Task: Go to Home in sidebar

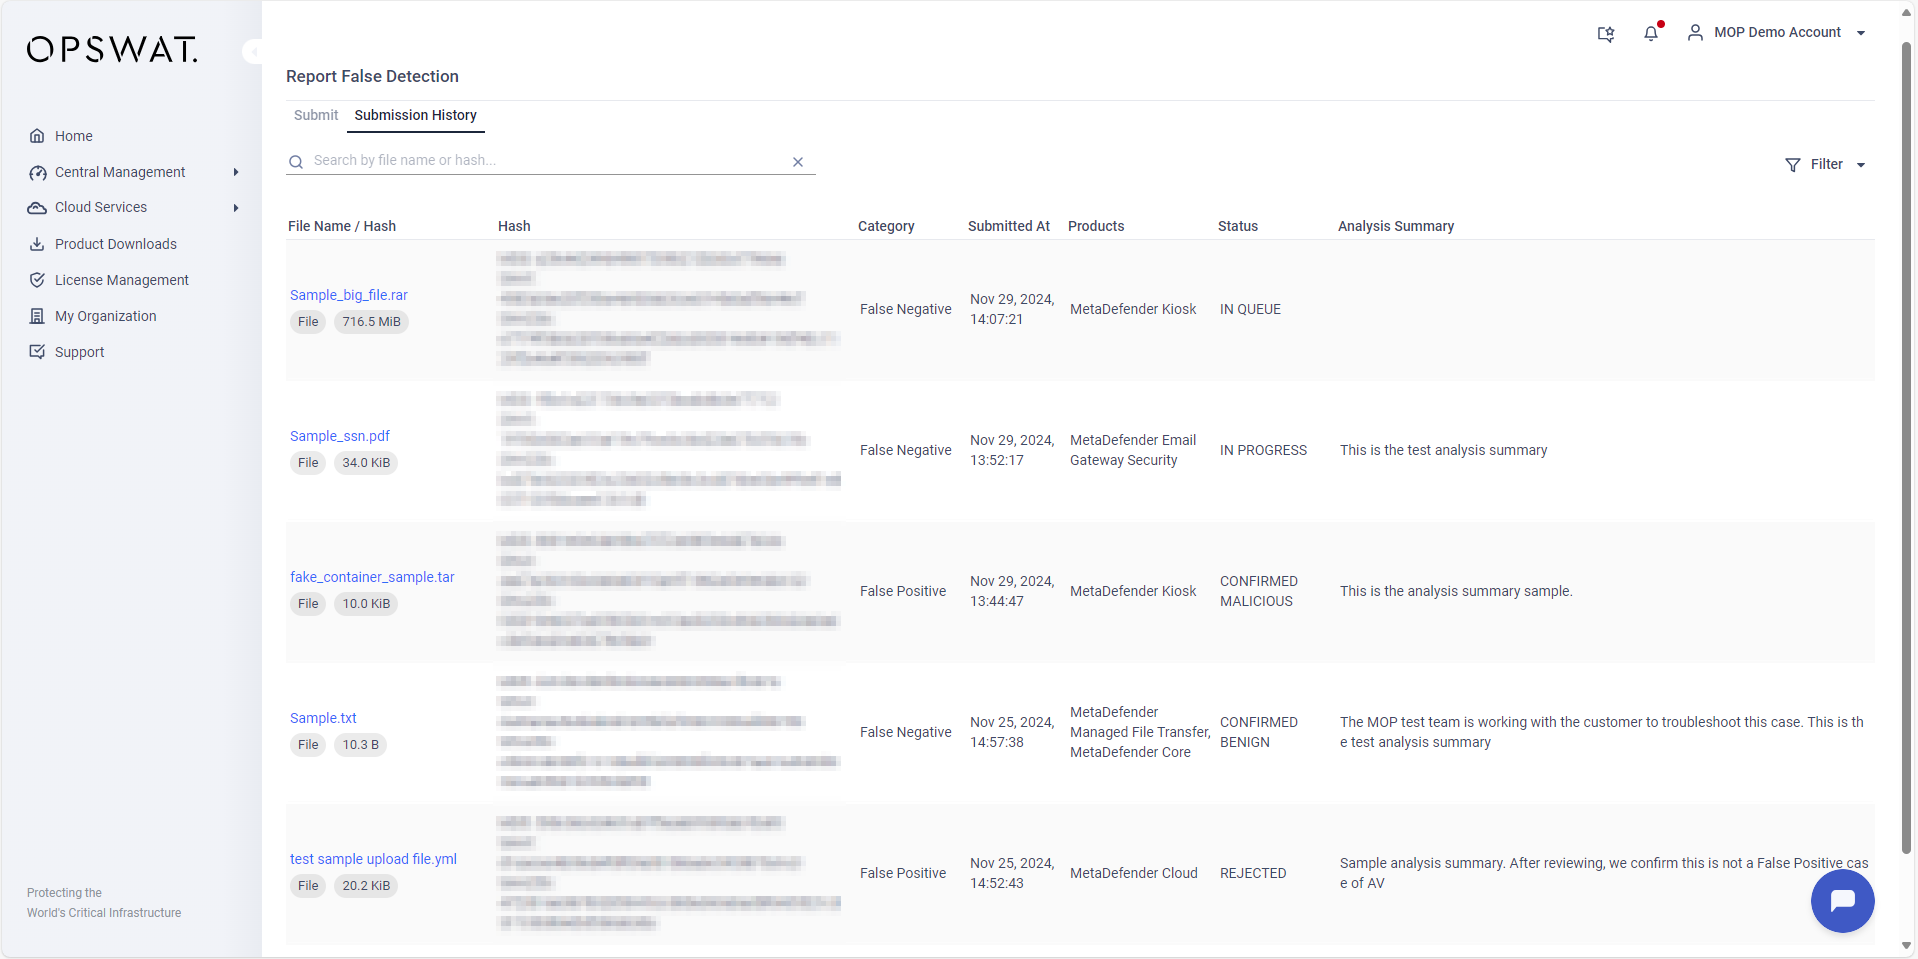Action: click(74, 136)
